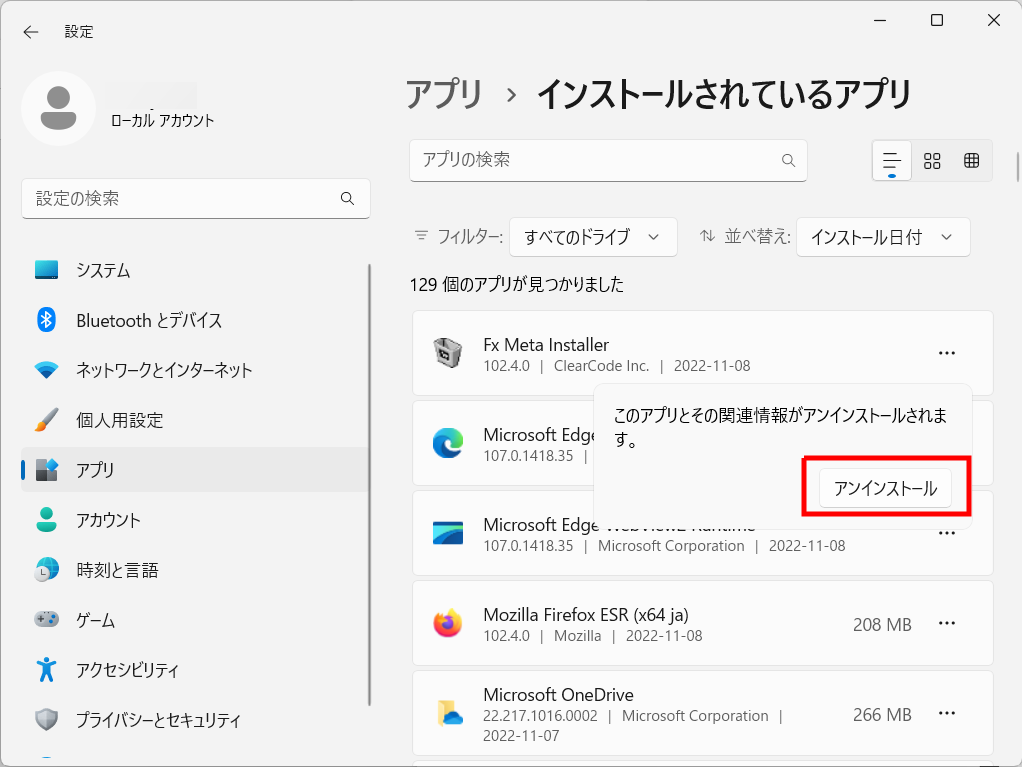
Task: Focus the 設定の検索 search field
Action: point(196,198)
